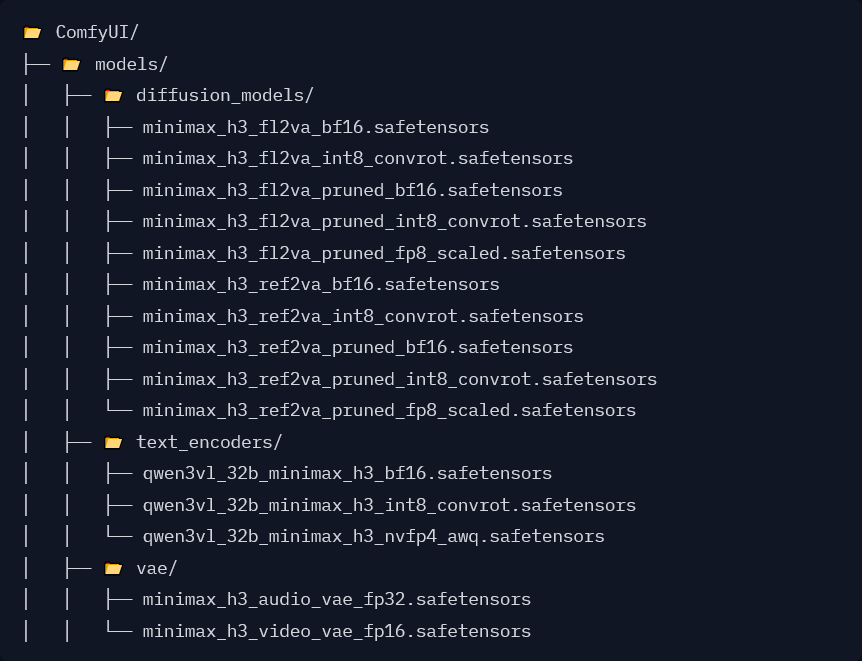Select the models/ directory name
Image resolution: width=862 pixels, height=661 pixels.
click(x=131, y=64)
